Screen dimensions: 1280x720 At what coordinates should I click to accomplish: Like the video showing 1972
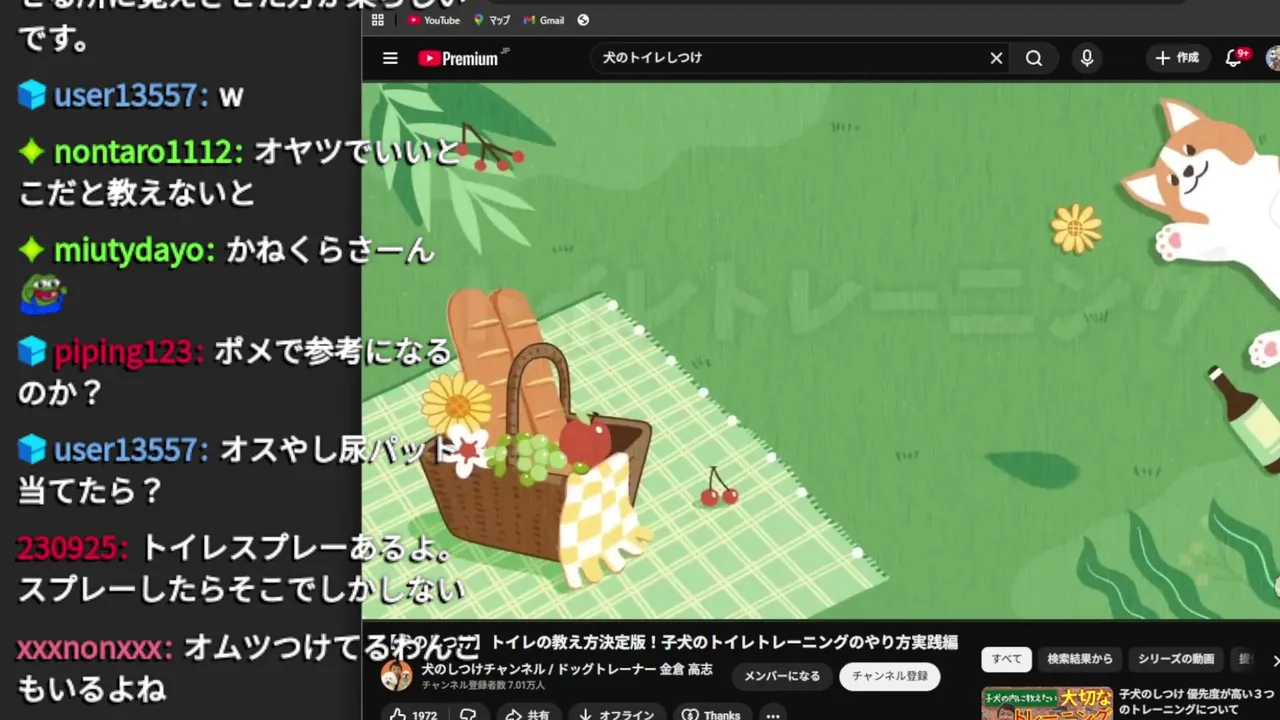[414, 714]
